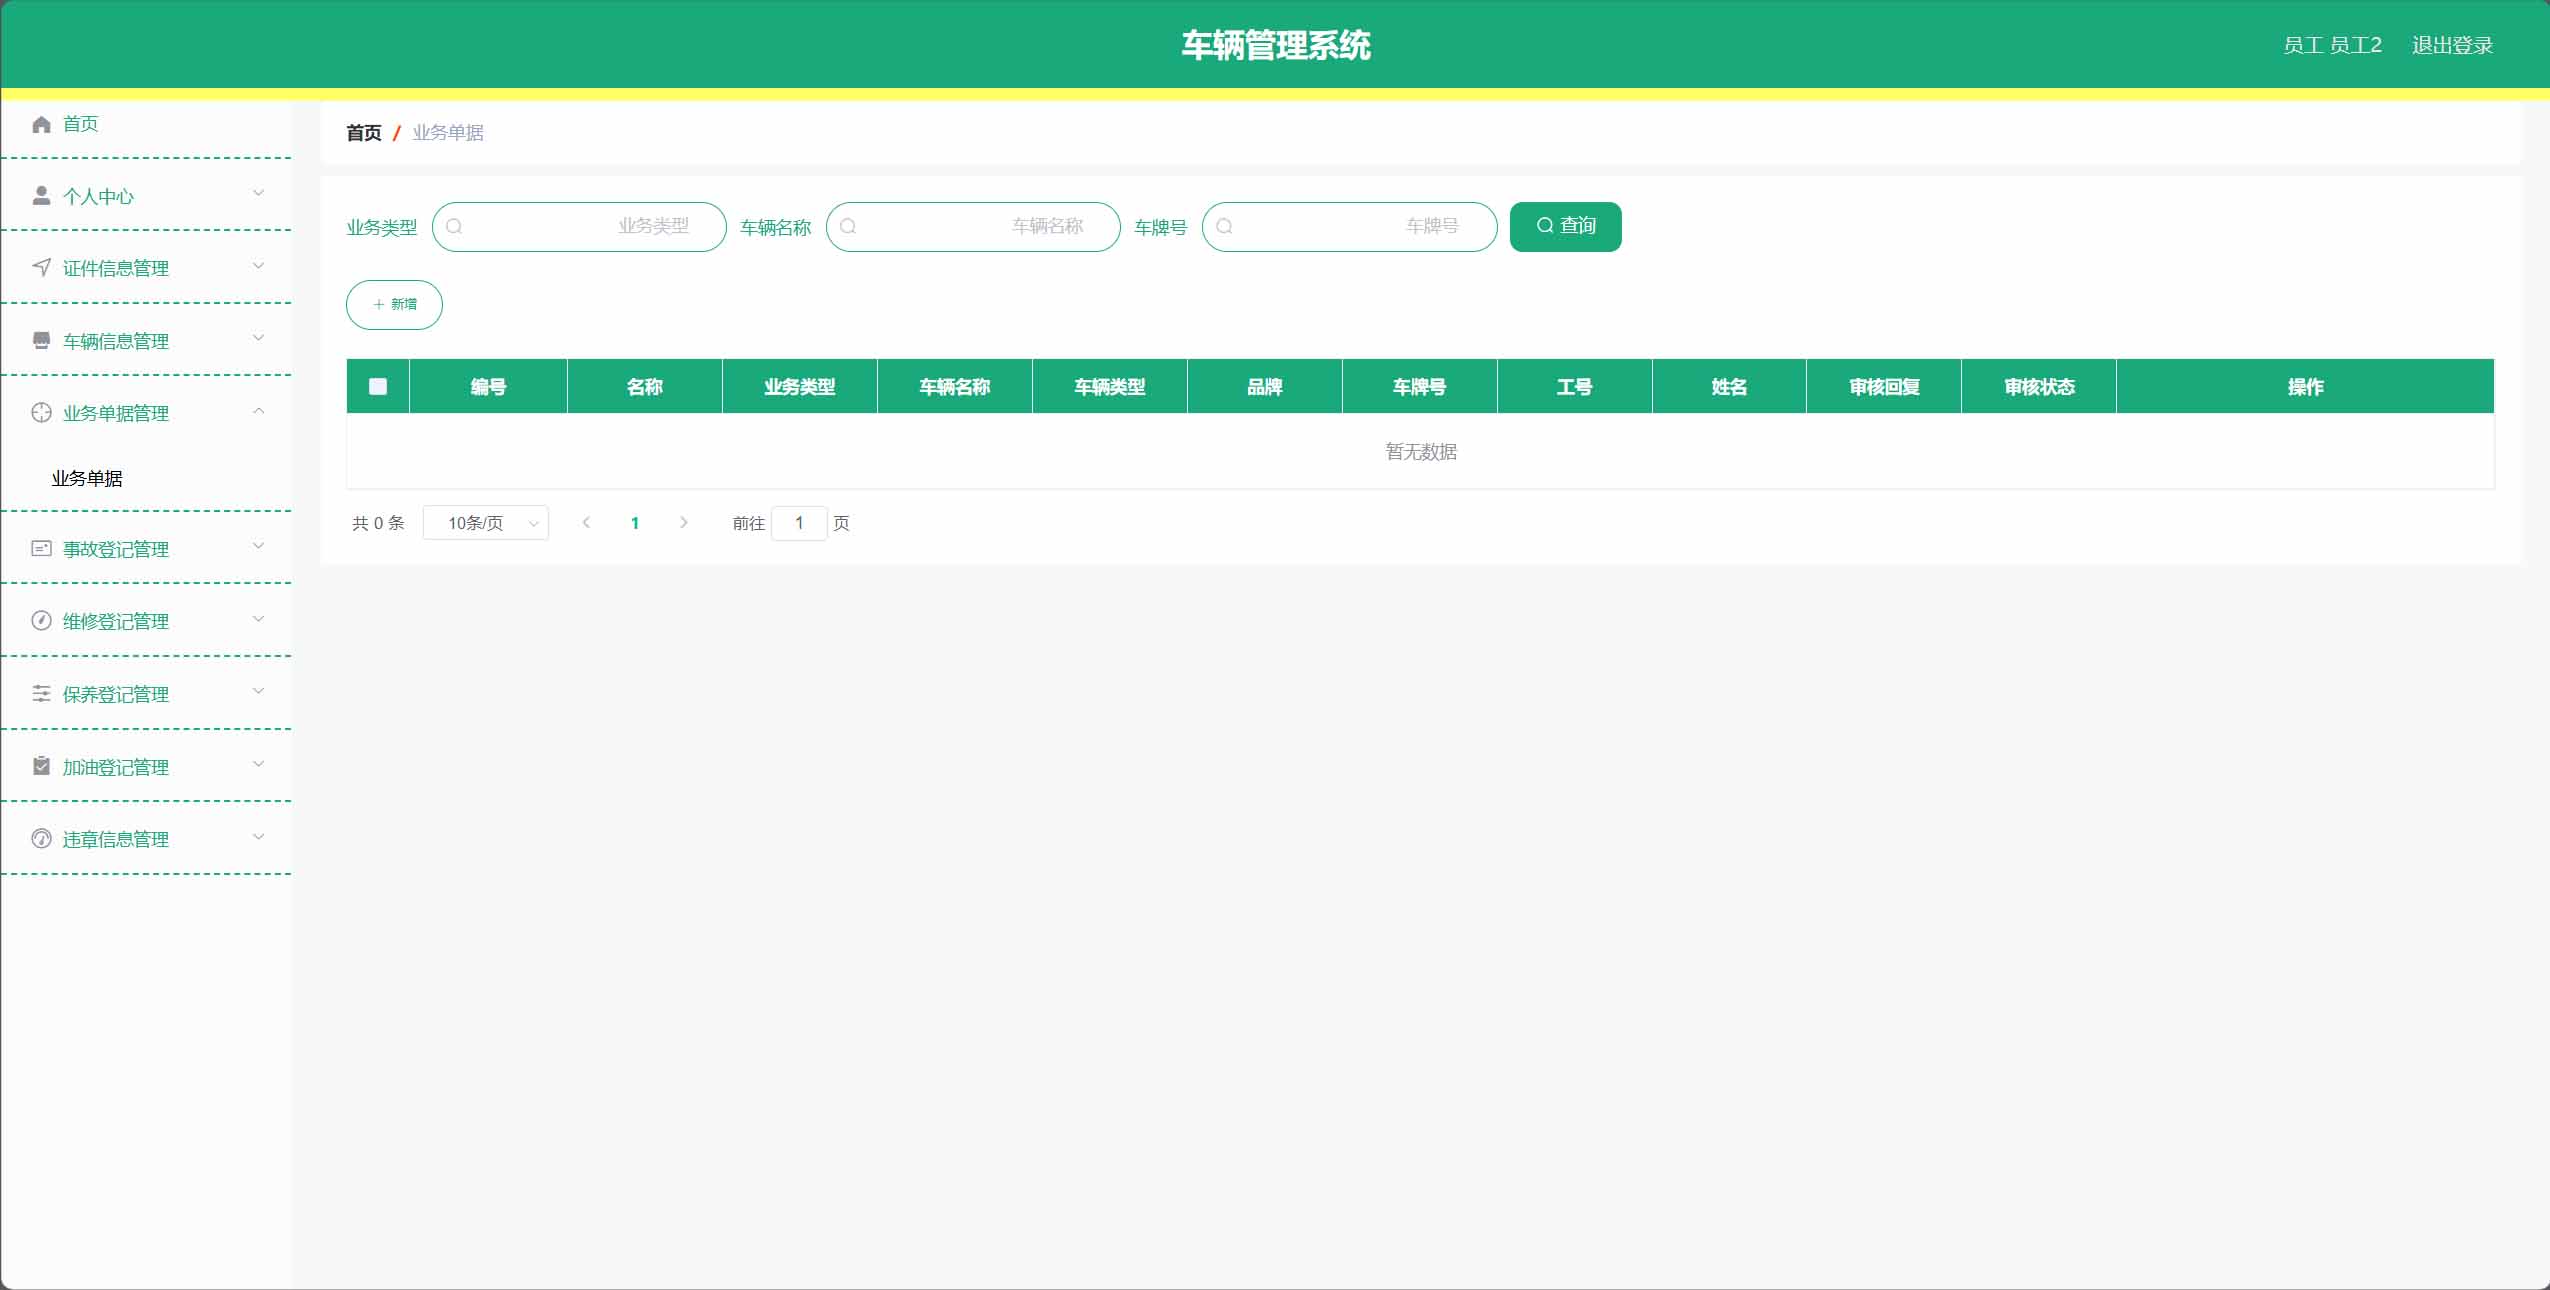Click the 名称 column header
Viewport: 2550px width, 1290px height.
point(644,386)
